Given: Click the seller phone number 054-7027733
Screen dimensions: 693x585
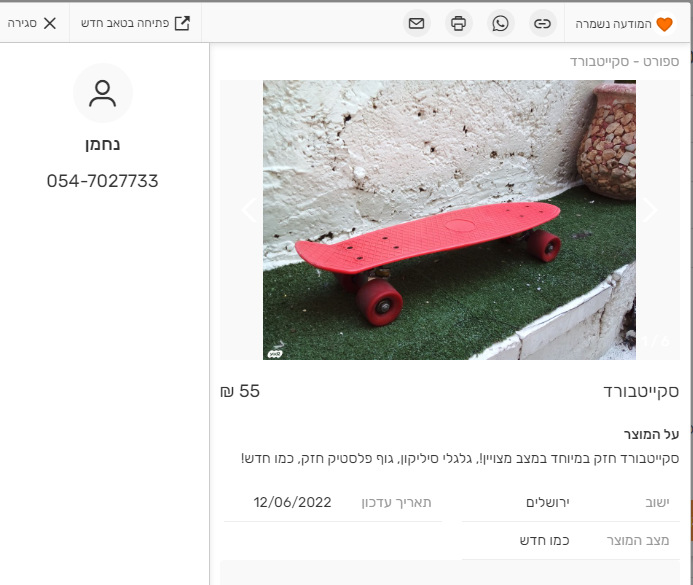Looking at the screenshot, I should click(x=103, y=181).
